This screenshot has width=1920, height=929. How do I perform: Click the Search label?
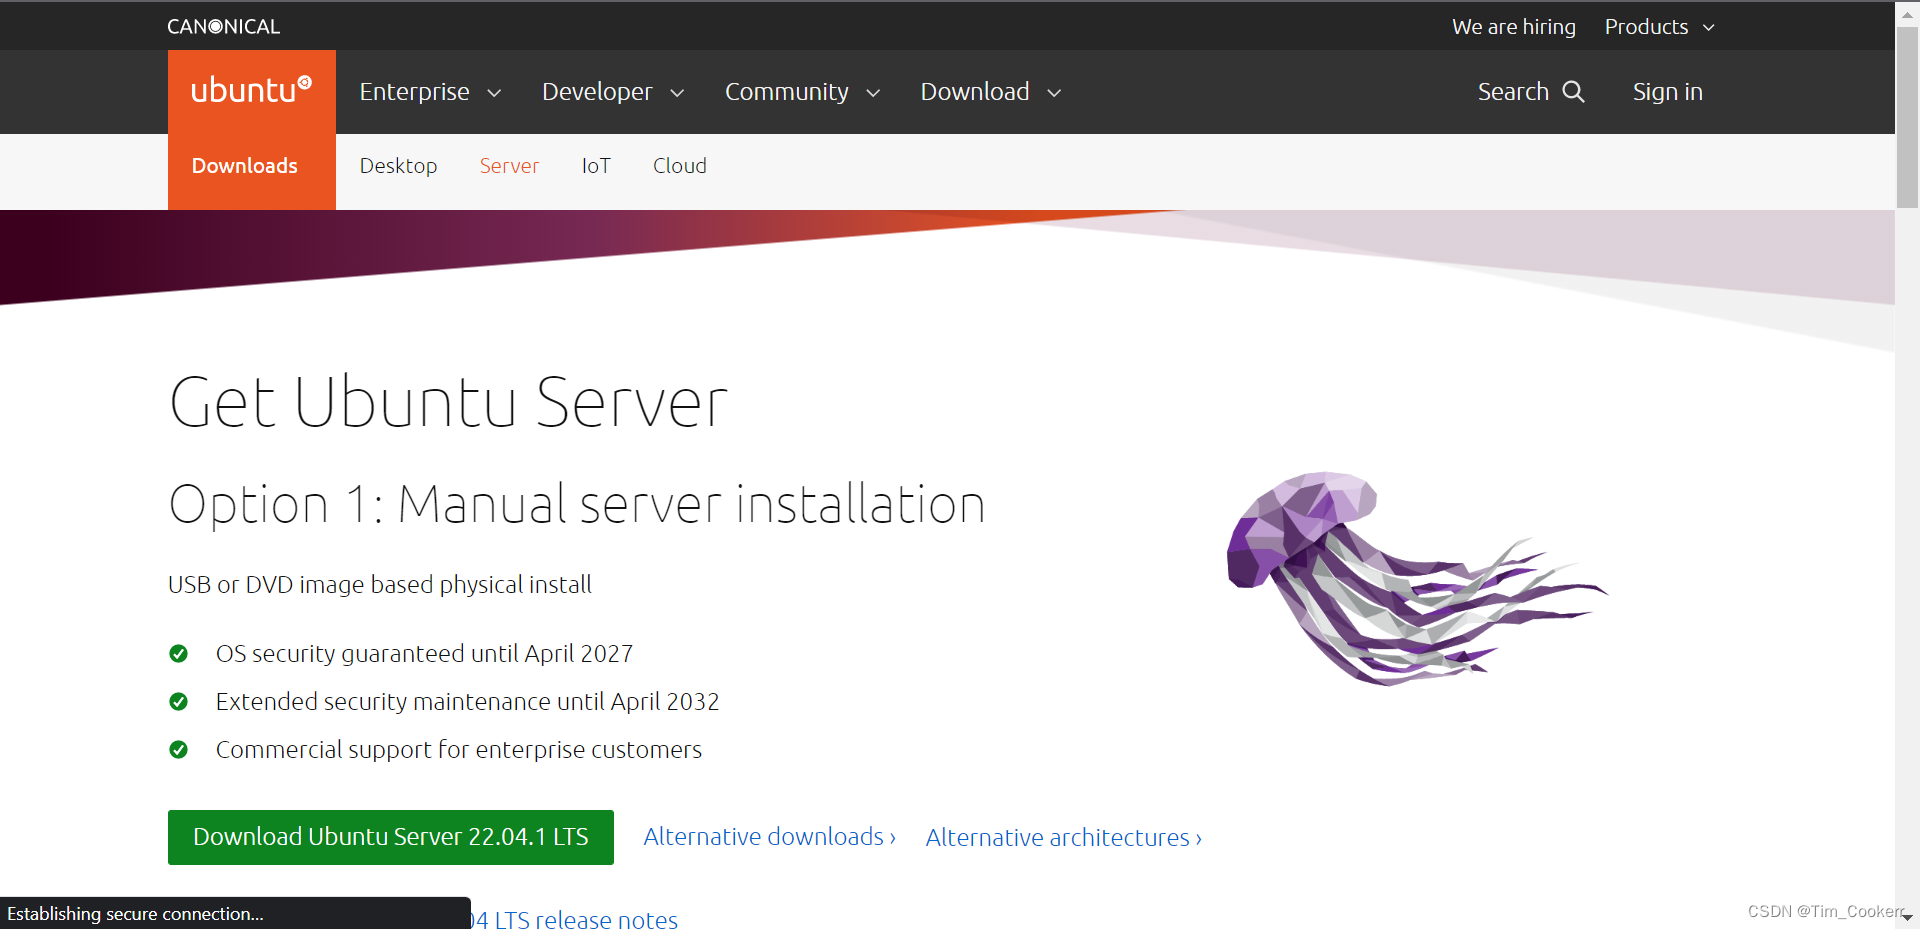pyautogui.click(x=1513, y=92)
